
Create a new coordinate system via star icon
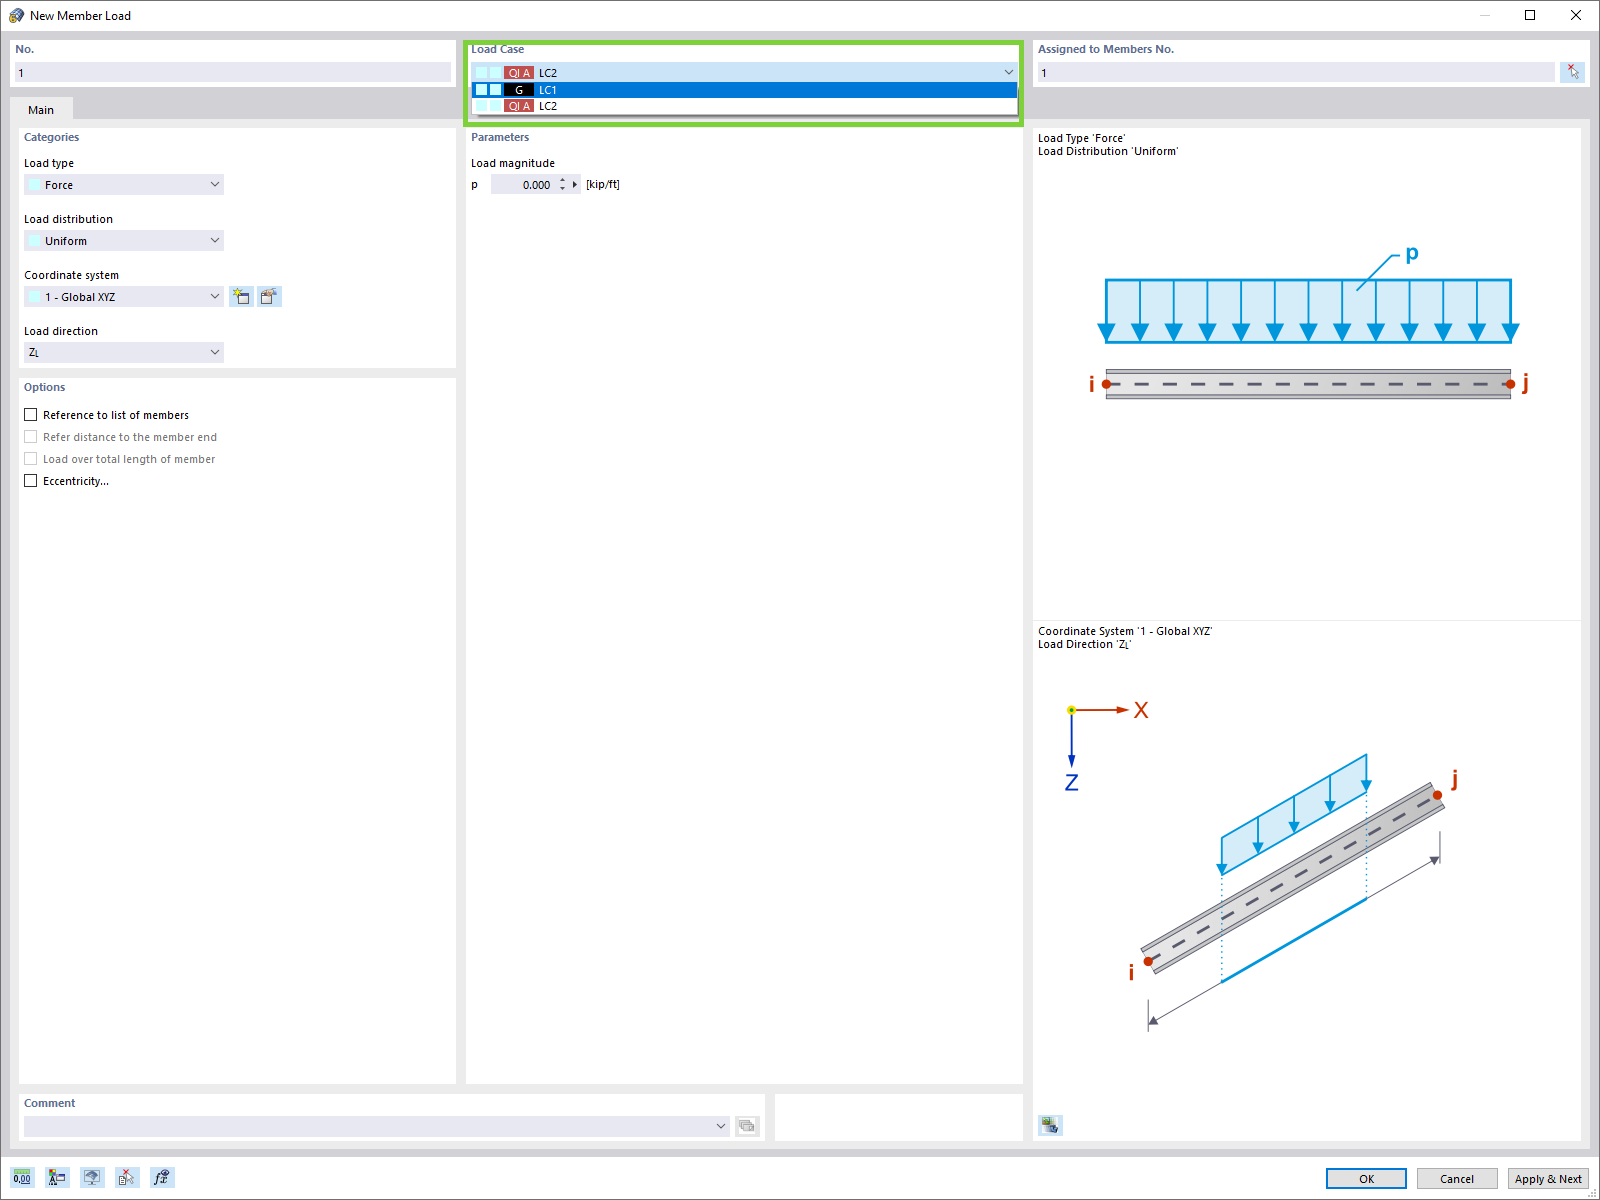click(x=241, y=296)
